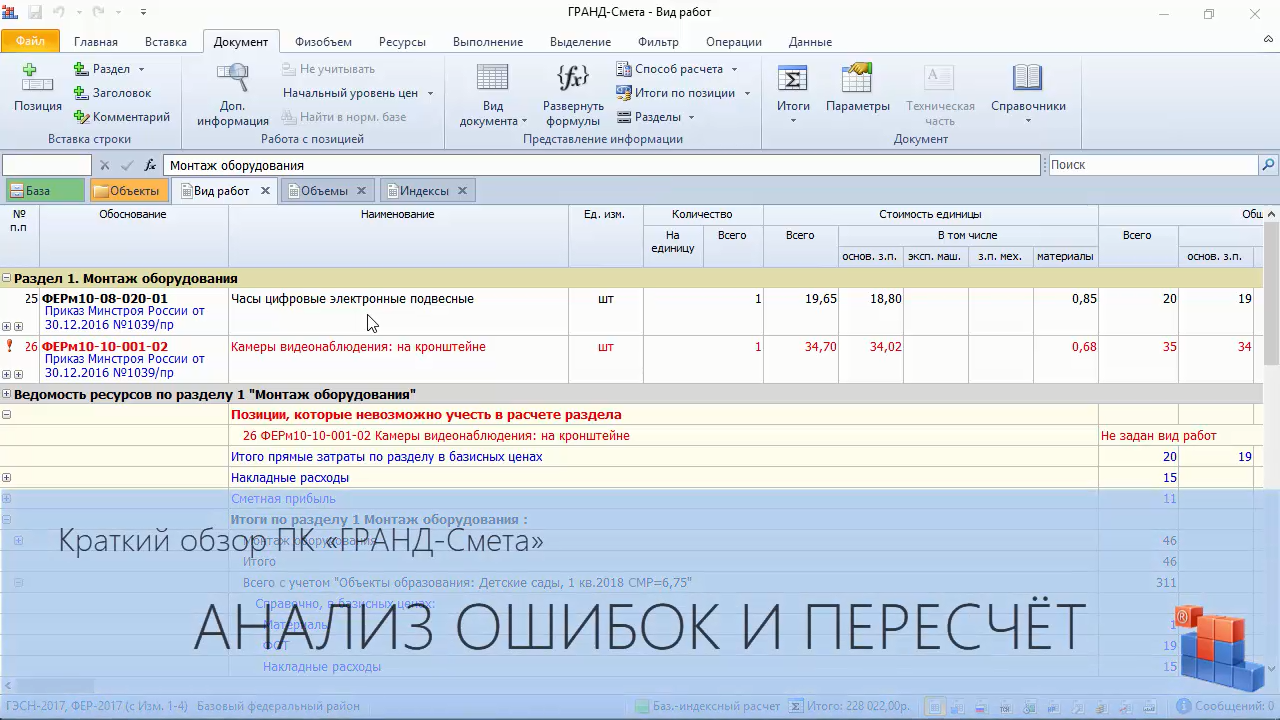
Task: Open the Итоги по позиции dropdown arrow
Action: 746,93
